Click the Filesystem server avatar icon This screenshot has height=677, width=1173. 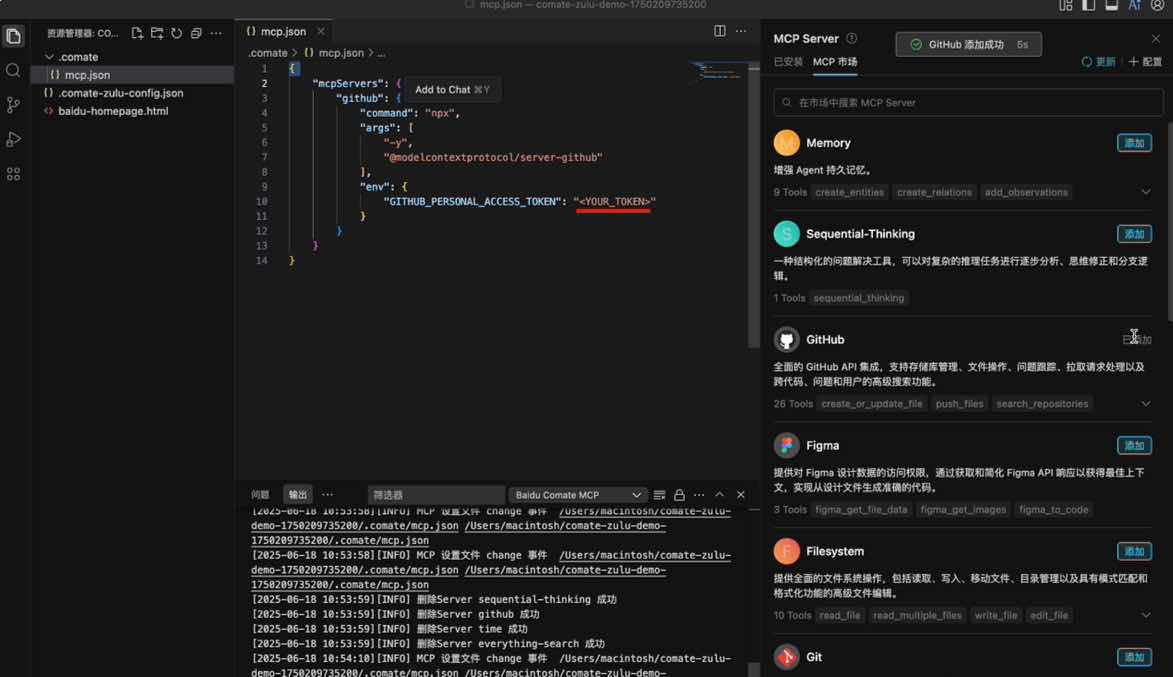(786, 551)
